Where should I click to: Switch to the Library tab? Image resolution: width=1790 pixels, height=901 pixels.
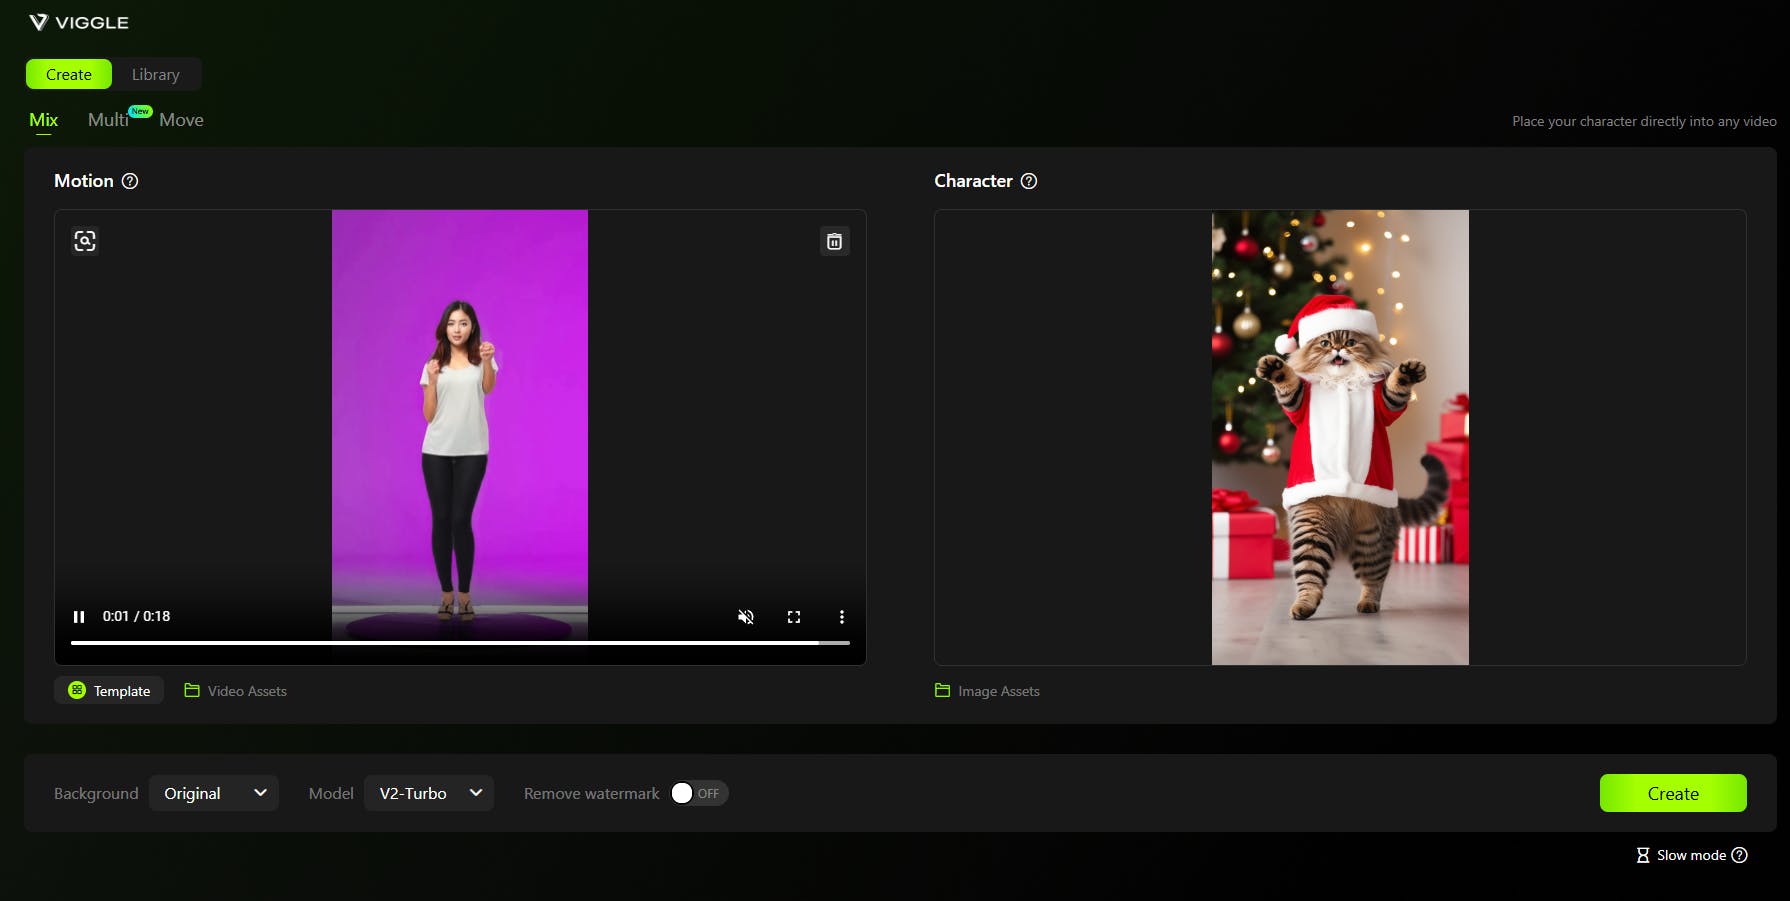pyautogui.click(x=156, y=74)
